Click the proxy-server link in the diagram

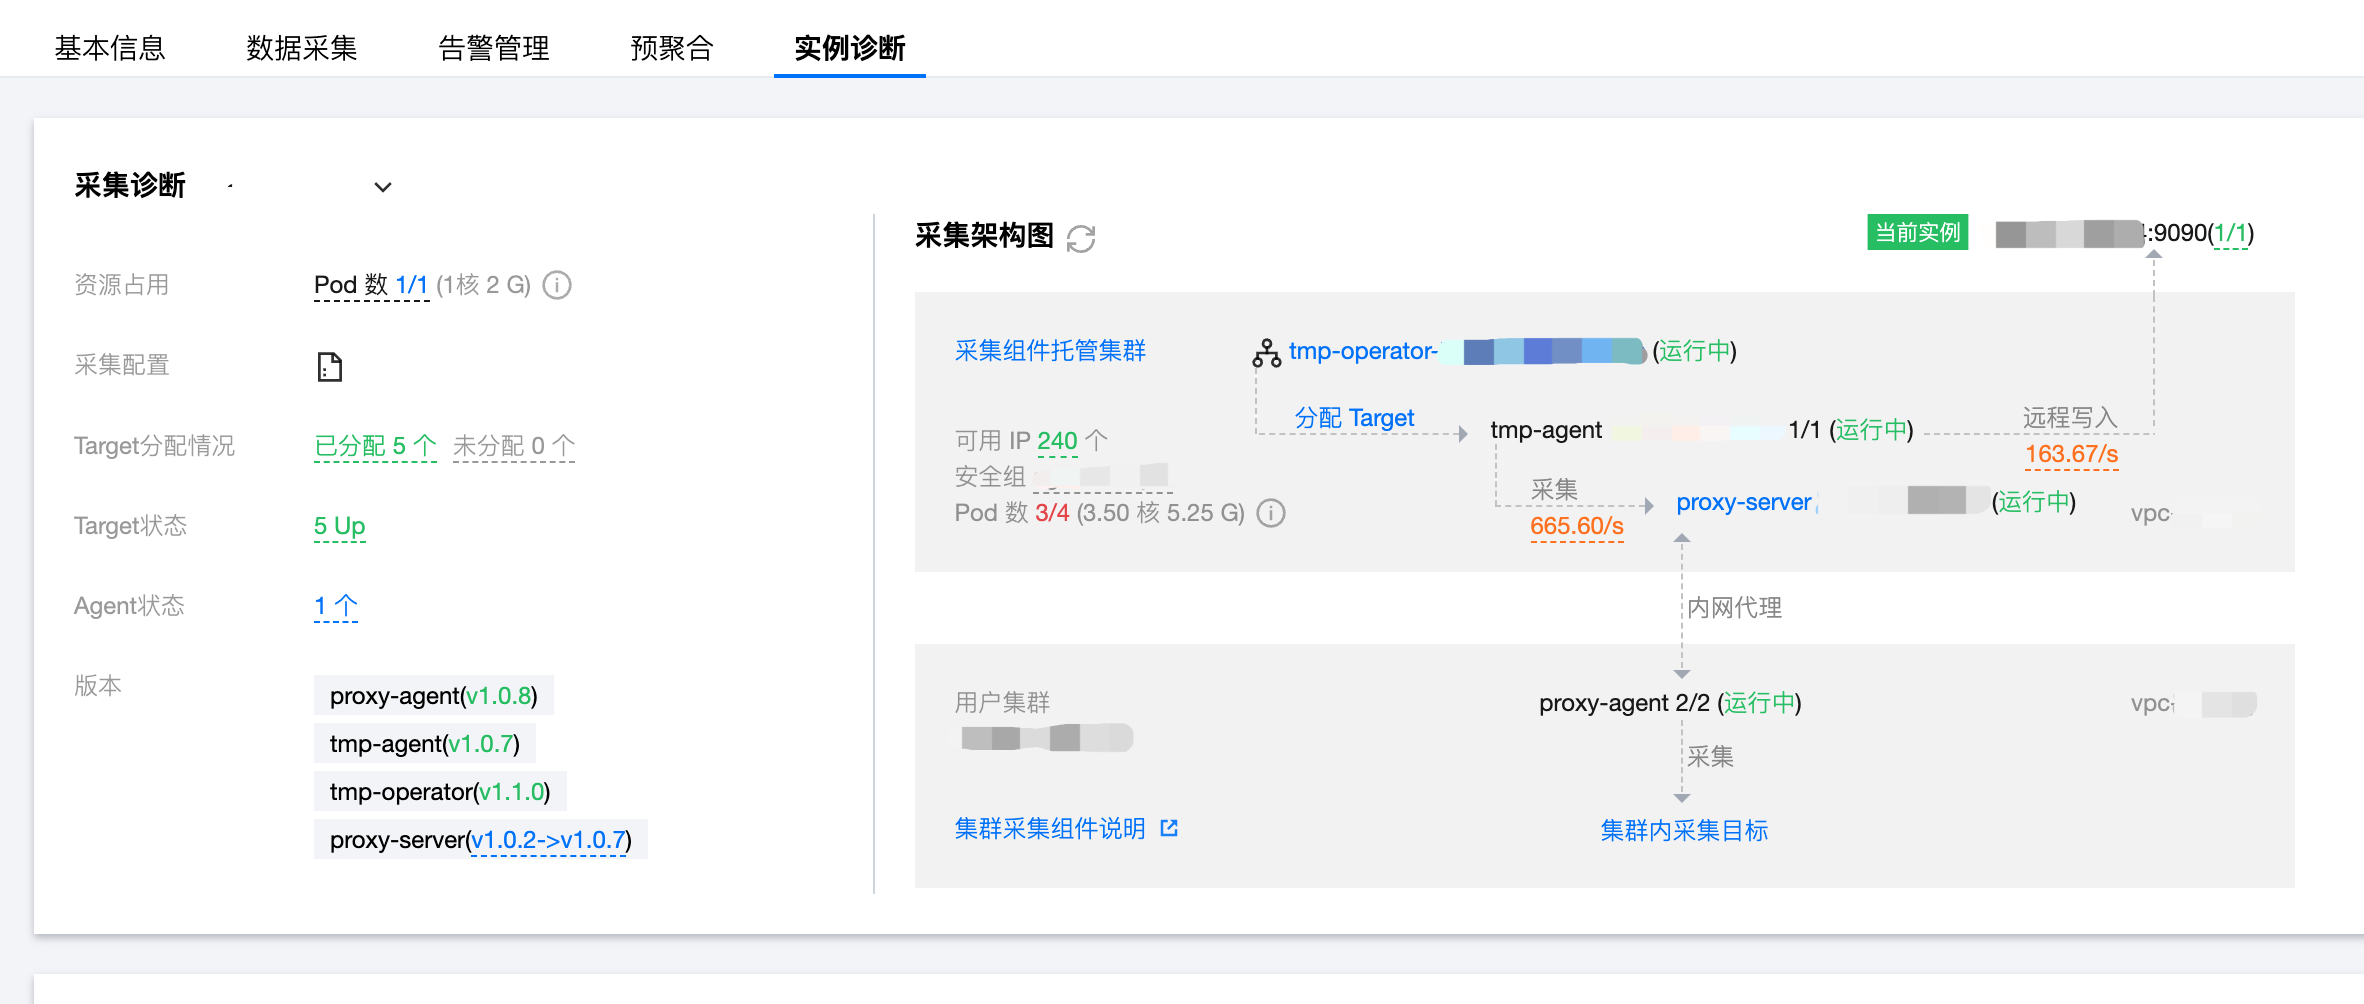1743,502
